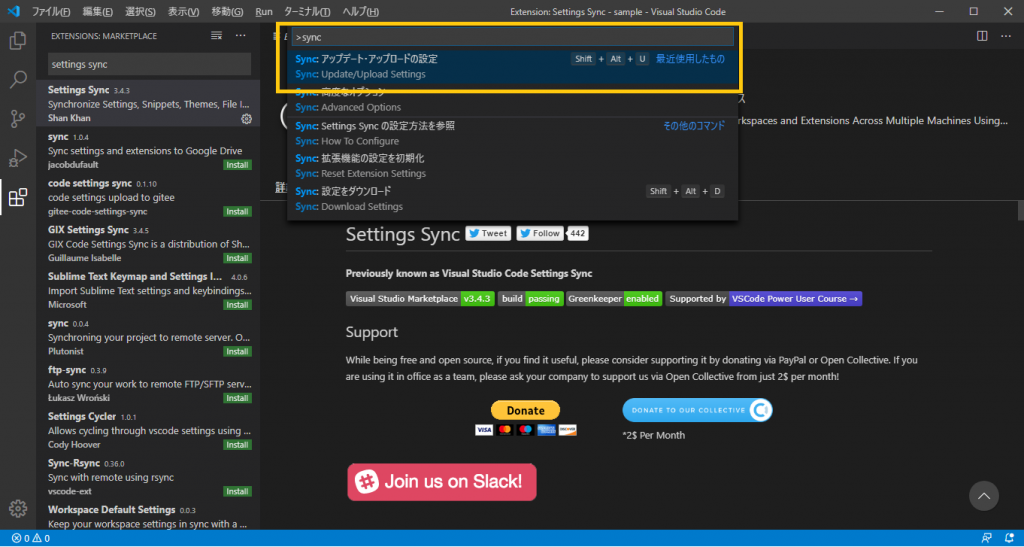Viewport: 1024px width, 547px height.
Task: Select Sync: Advanced Options command
Action: (513, 99)
